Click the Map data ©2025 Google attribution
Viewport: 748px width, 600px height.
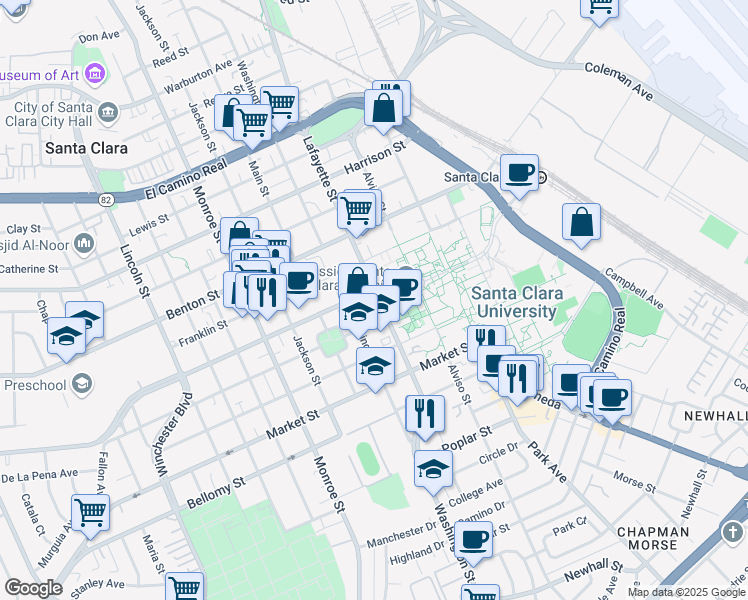(x=686, y=593)
